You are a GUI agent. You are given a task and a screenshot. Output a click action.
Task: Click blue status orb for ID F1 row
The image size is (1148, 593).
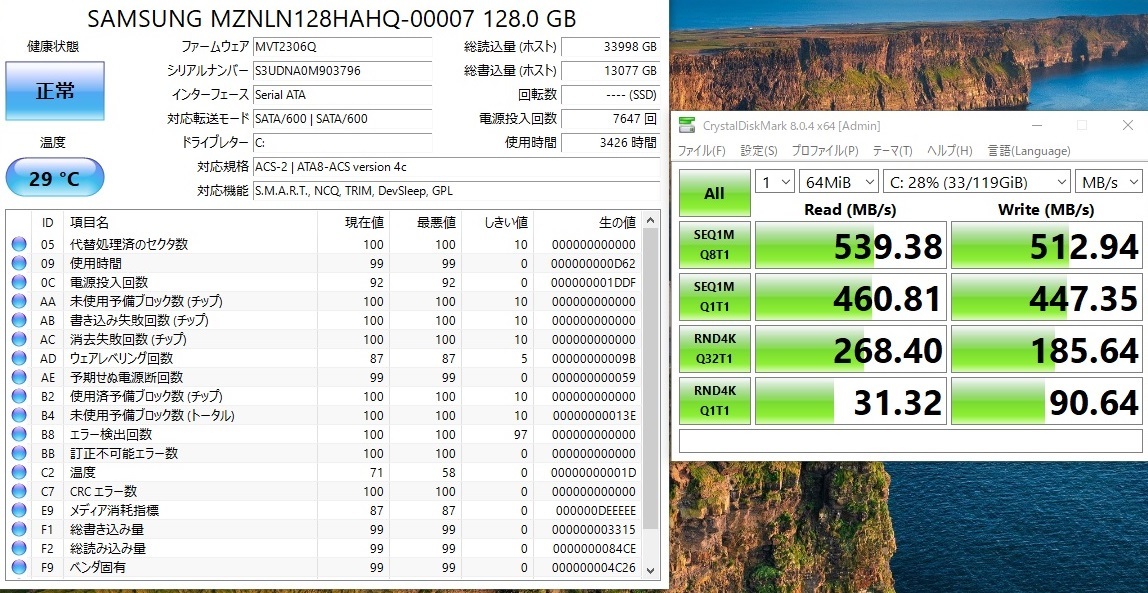click(19, 529)
